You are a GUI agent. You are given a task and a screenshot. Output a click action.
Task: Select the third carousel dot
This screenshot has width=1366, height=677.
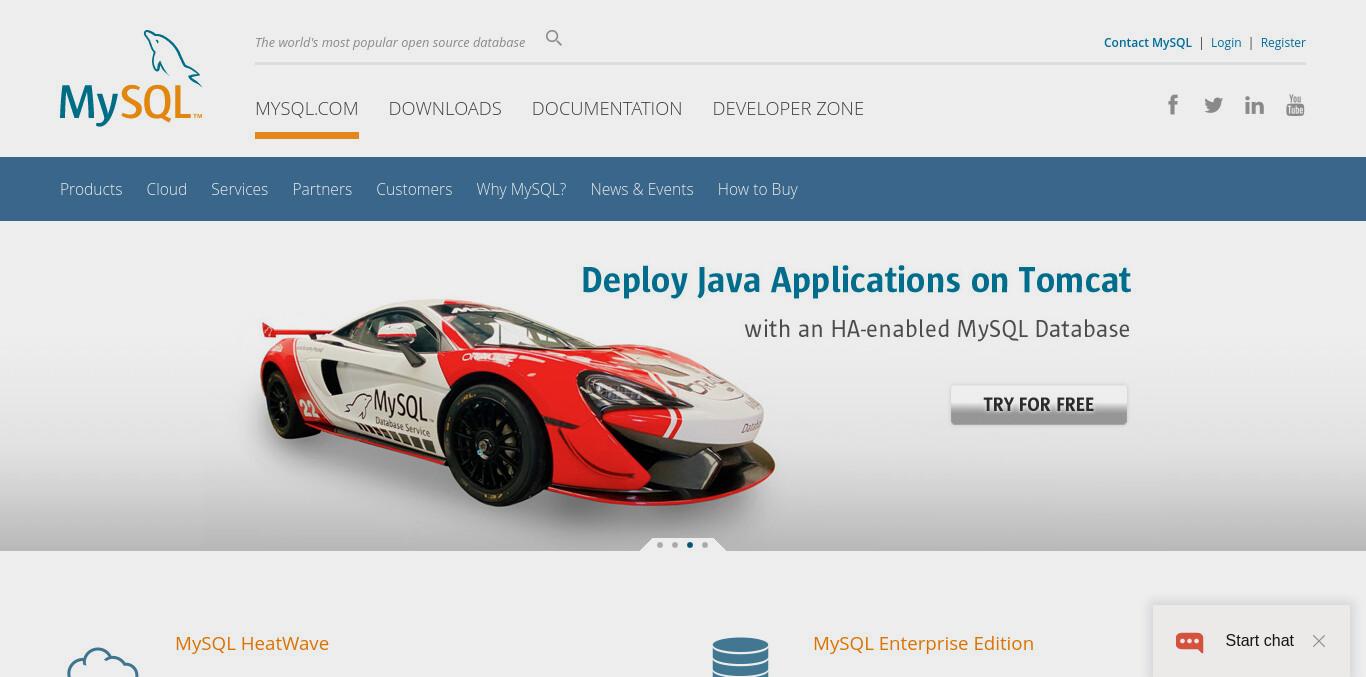(x=690, y=545)
